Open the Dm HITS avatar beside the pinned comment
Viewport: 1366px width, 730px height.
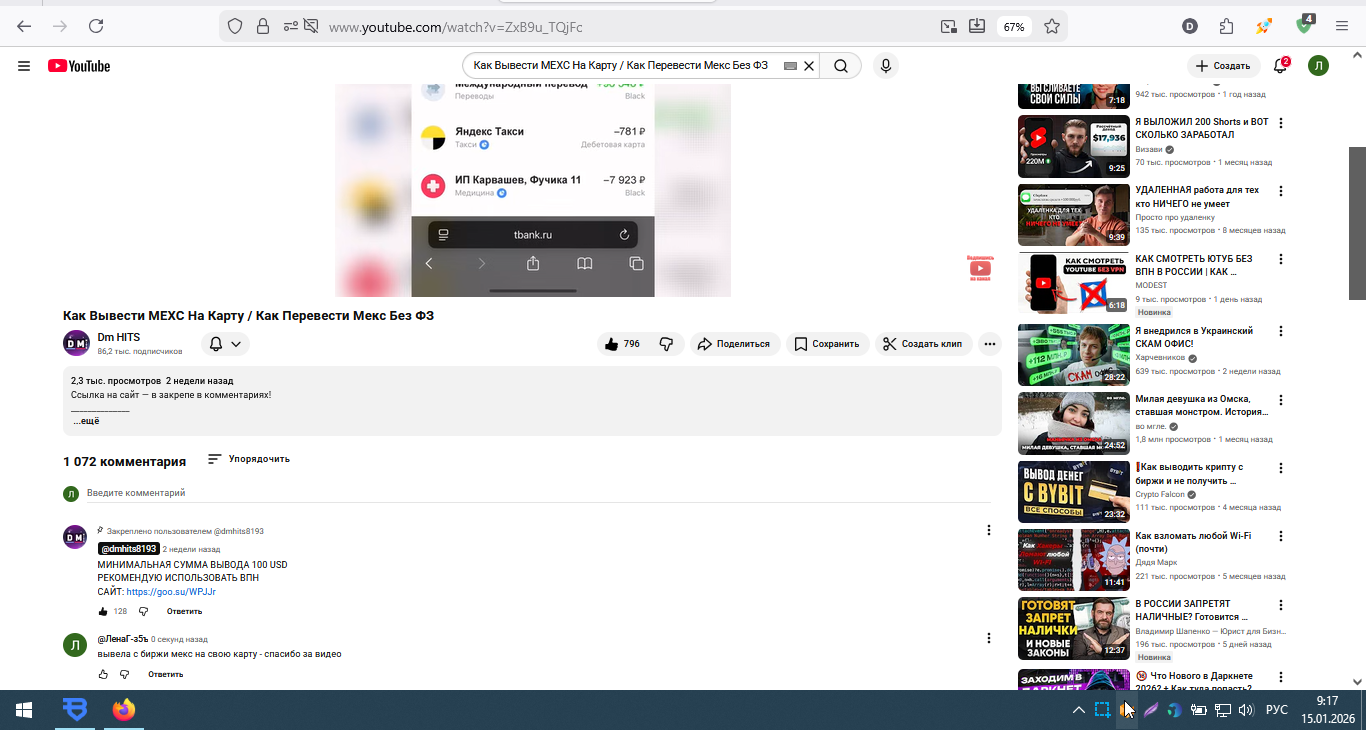[75, 537]
